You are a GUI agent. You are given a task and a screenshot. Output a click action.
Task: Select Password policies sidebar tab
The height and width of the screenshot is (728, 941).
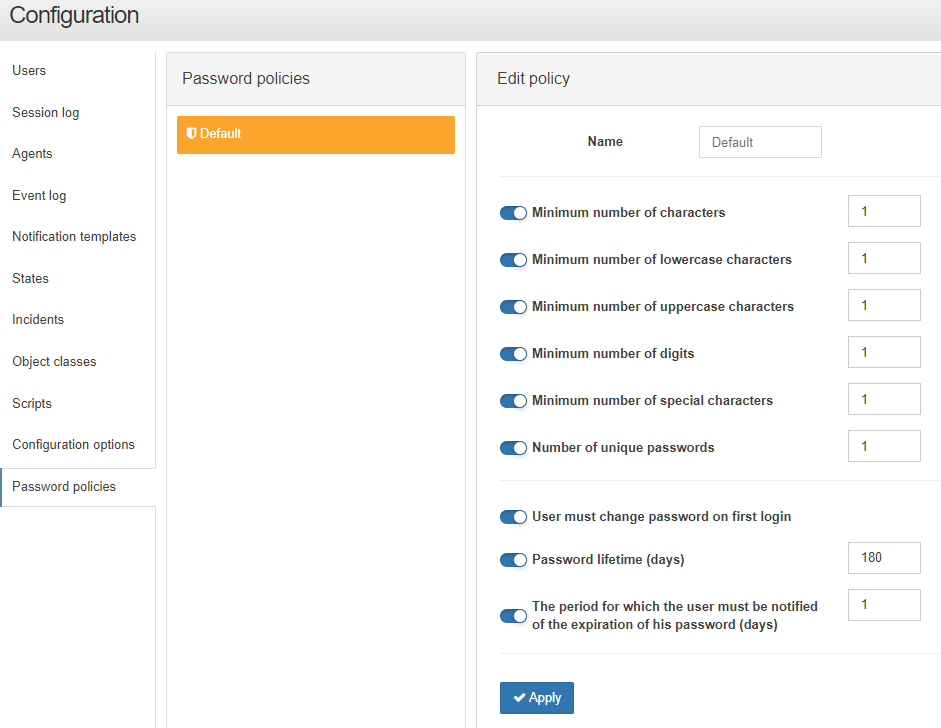pyautogui.click(x=78, y=487)
